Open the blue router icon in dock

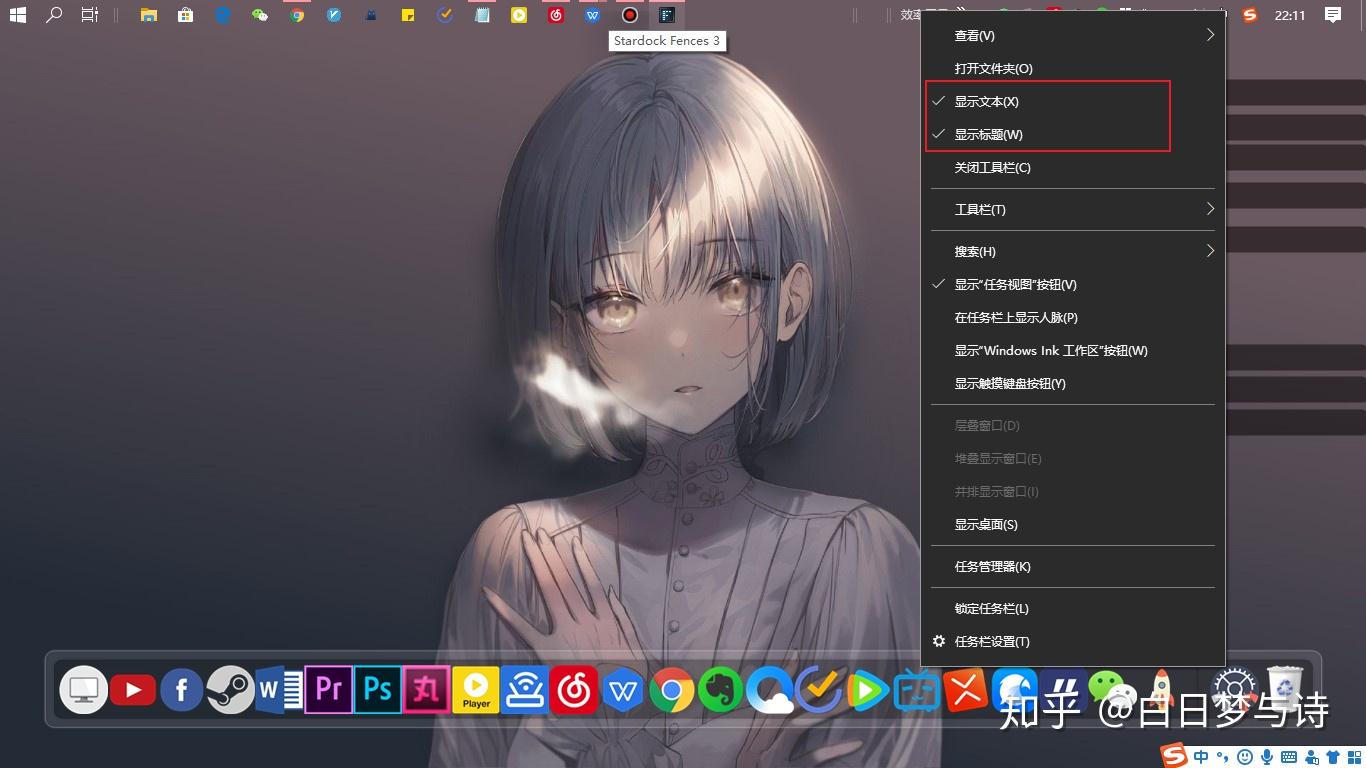click(x=525, y=690)
